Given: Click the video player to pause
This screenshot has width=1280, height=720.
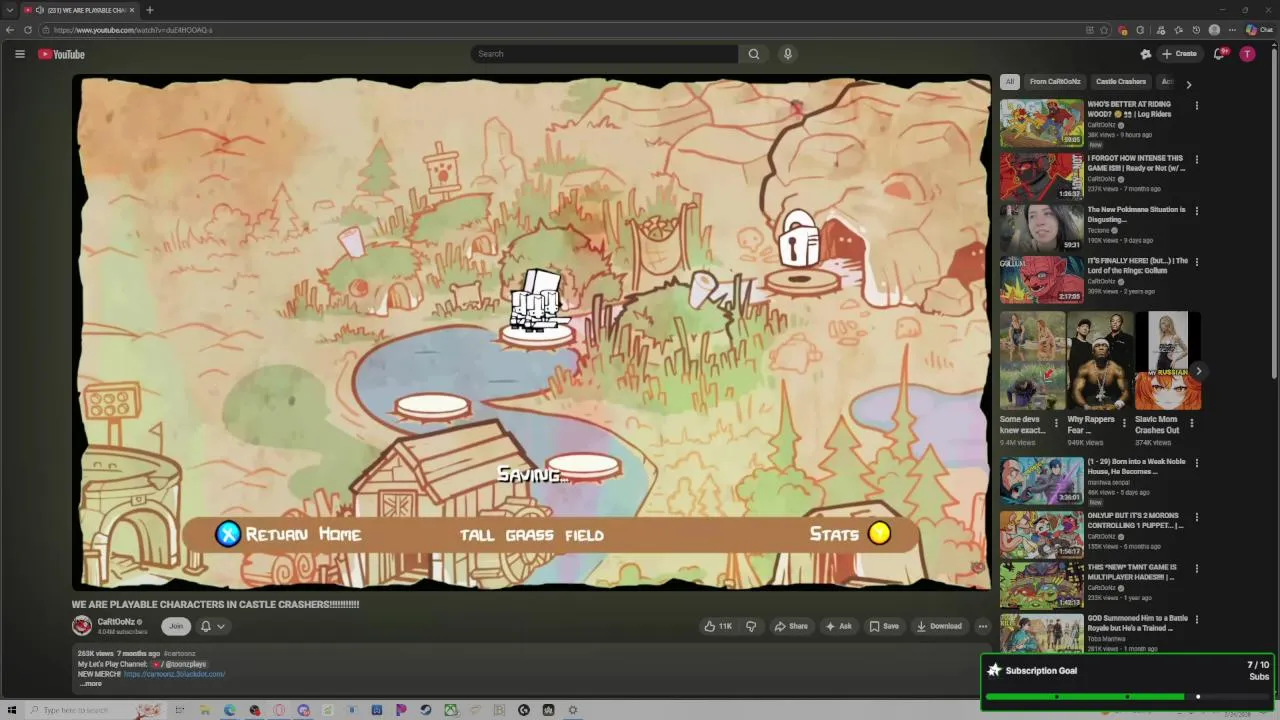Looking at the screenshot, I should tap(531, 332).
